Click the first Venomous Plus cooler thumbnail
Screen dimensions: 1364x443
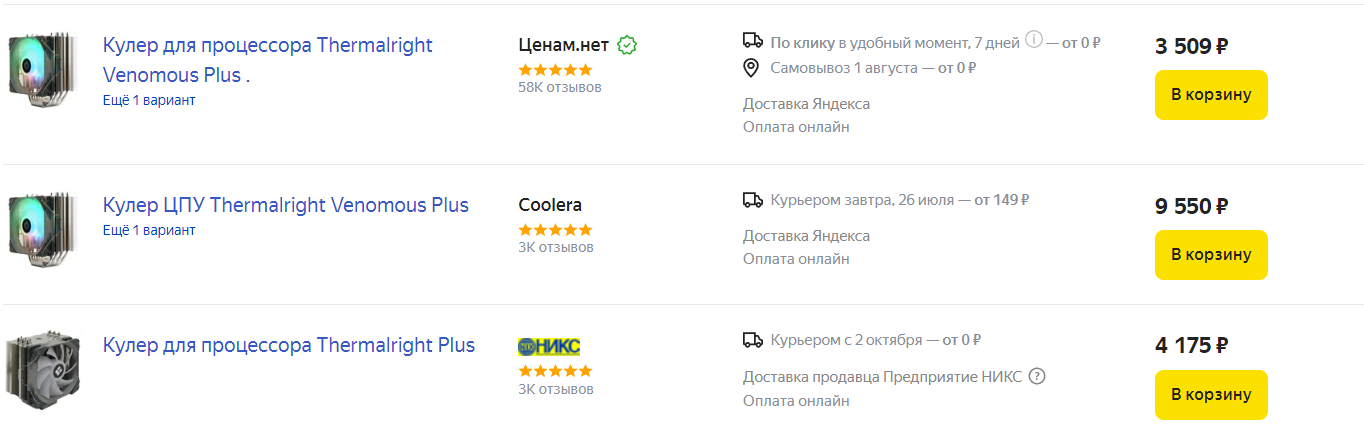(38, 78)
